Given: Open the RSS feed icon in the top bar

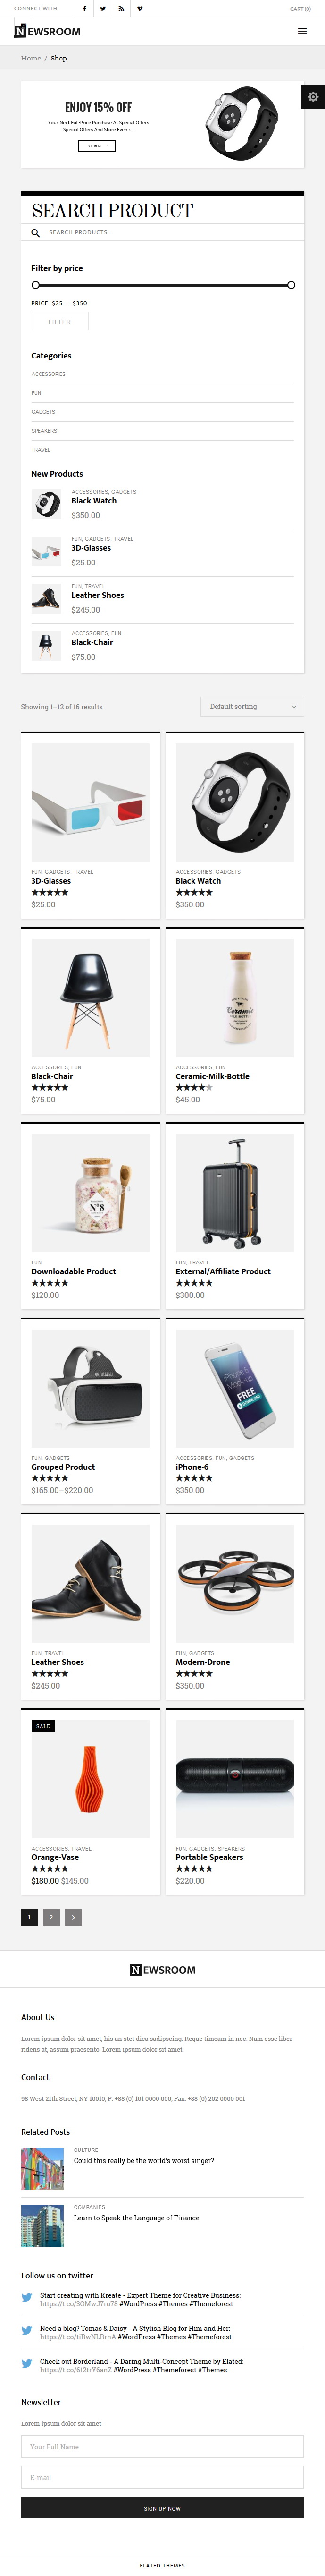Looking at the screenshot, I should [121, 8].
